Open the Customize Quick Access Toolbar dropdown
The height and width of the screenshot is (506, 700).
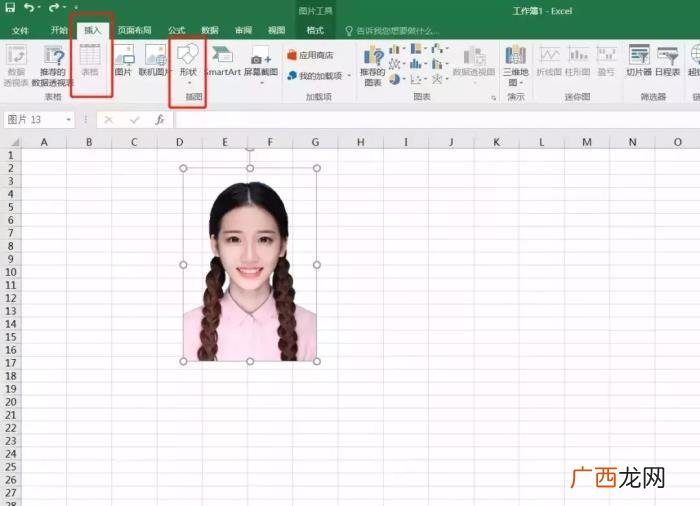(x=76, y=8)
